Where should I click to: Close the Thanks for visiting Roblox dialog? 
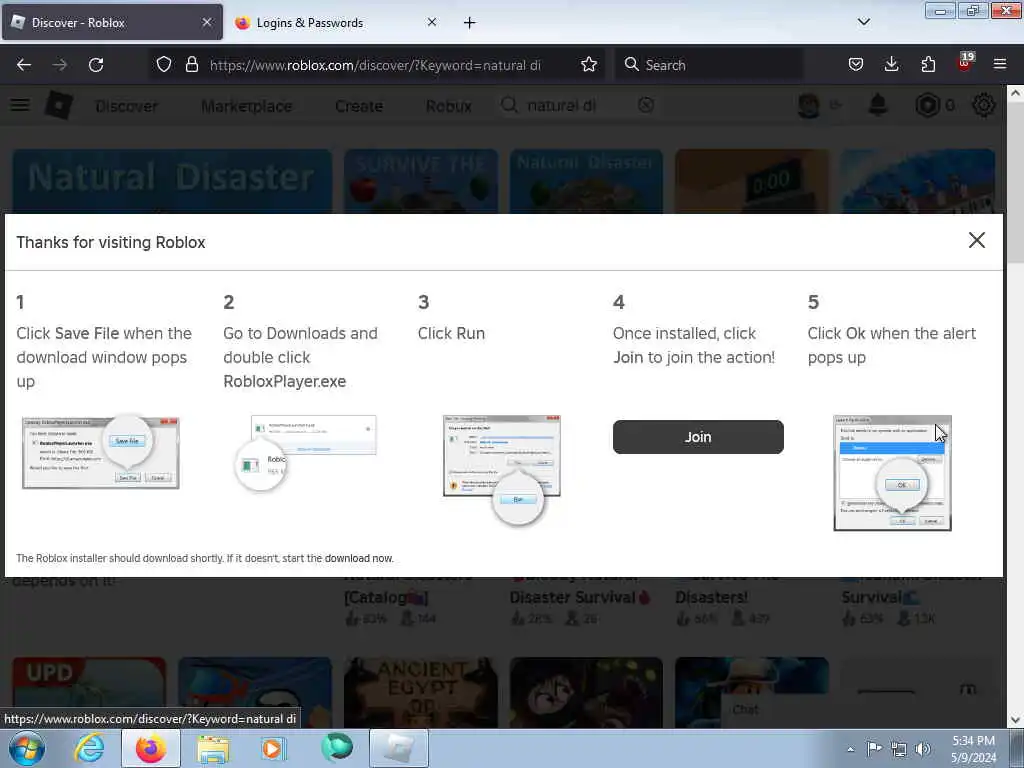(x=976, y=240)
